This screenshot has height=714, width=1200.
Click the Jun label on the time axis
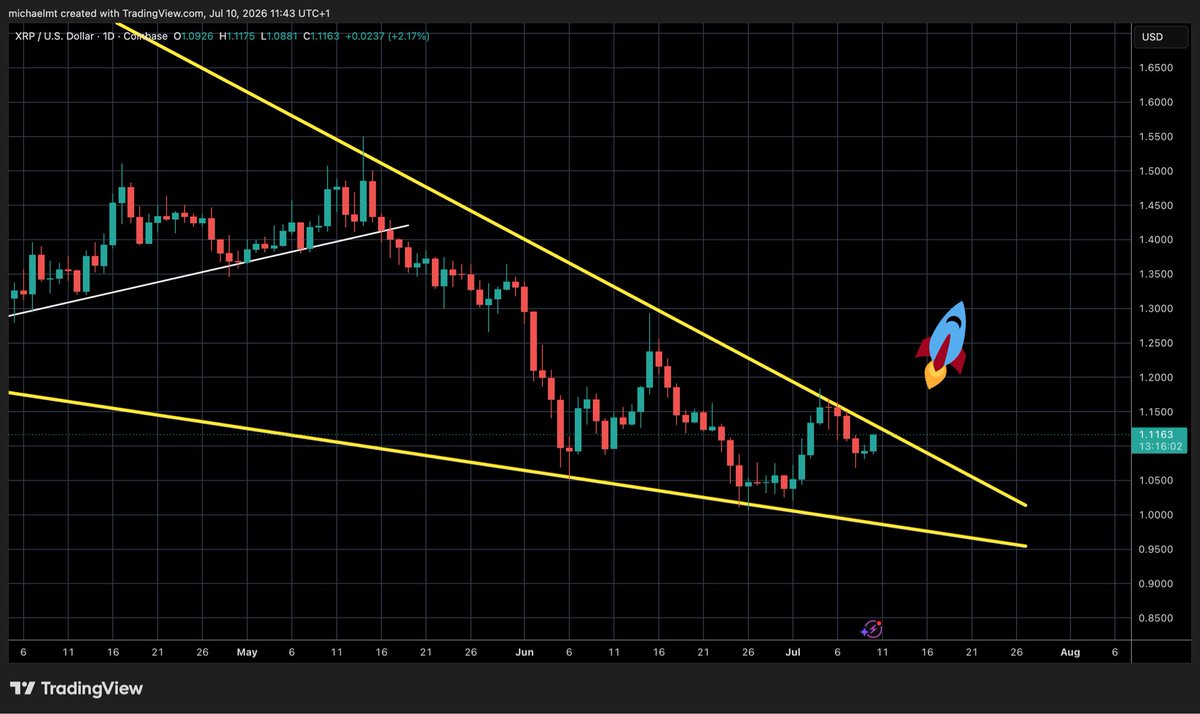click(x=525, y=652)
